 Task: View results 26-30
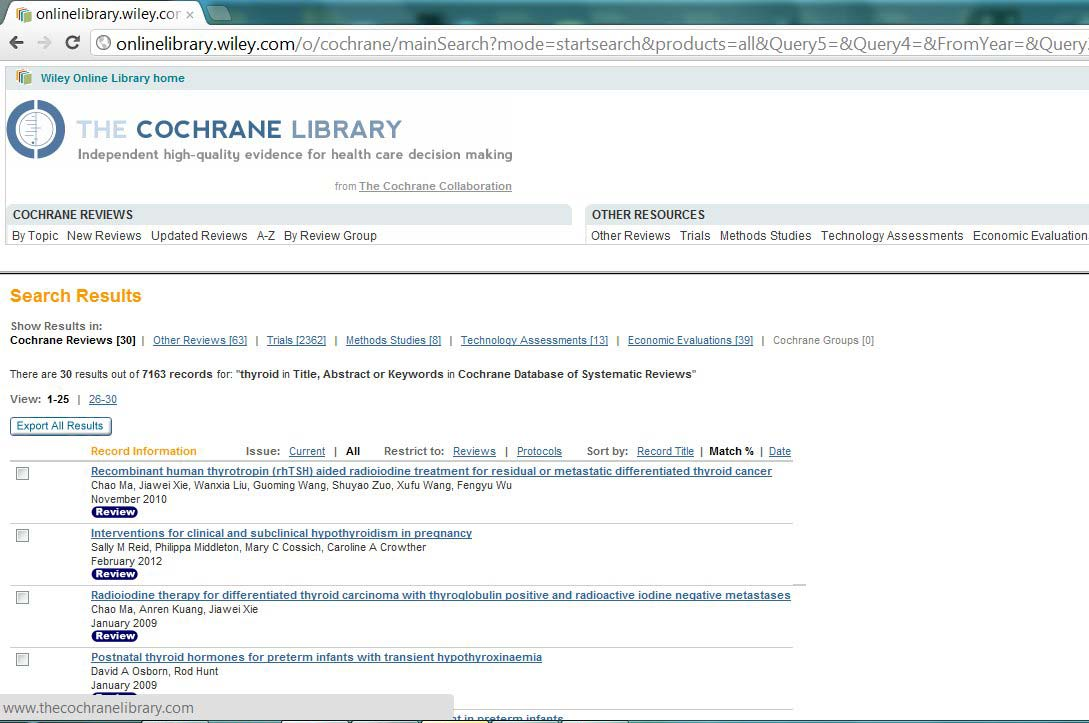point(103,399)
